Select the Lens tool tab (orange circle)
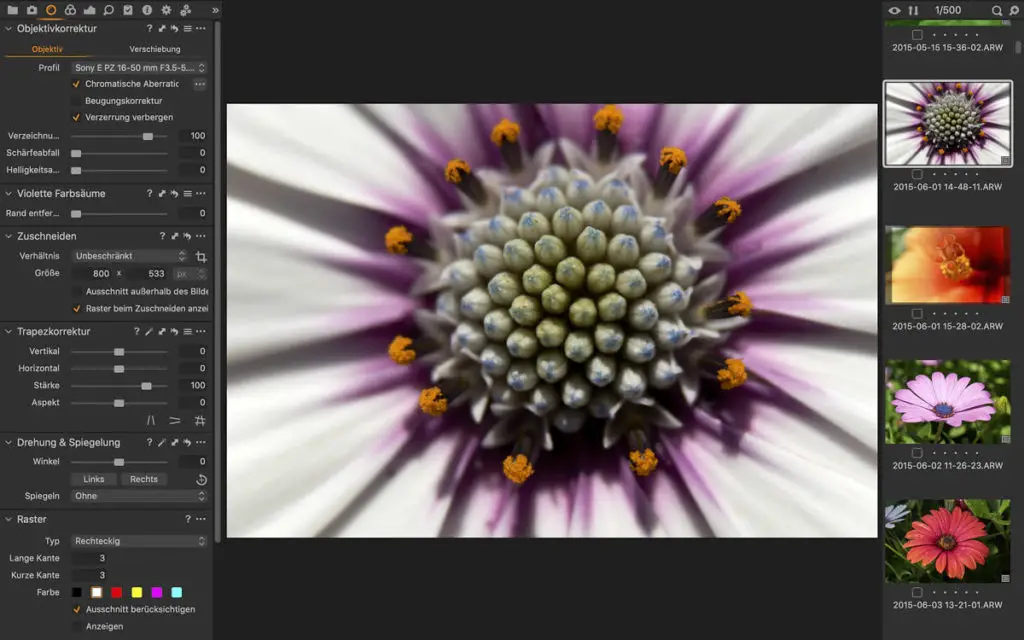The image size is (1024, 640). click(x=51, y=10)
